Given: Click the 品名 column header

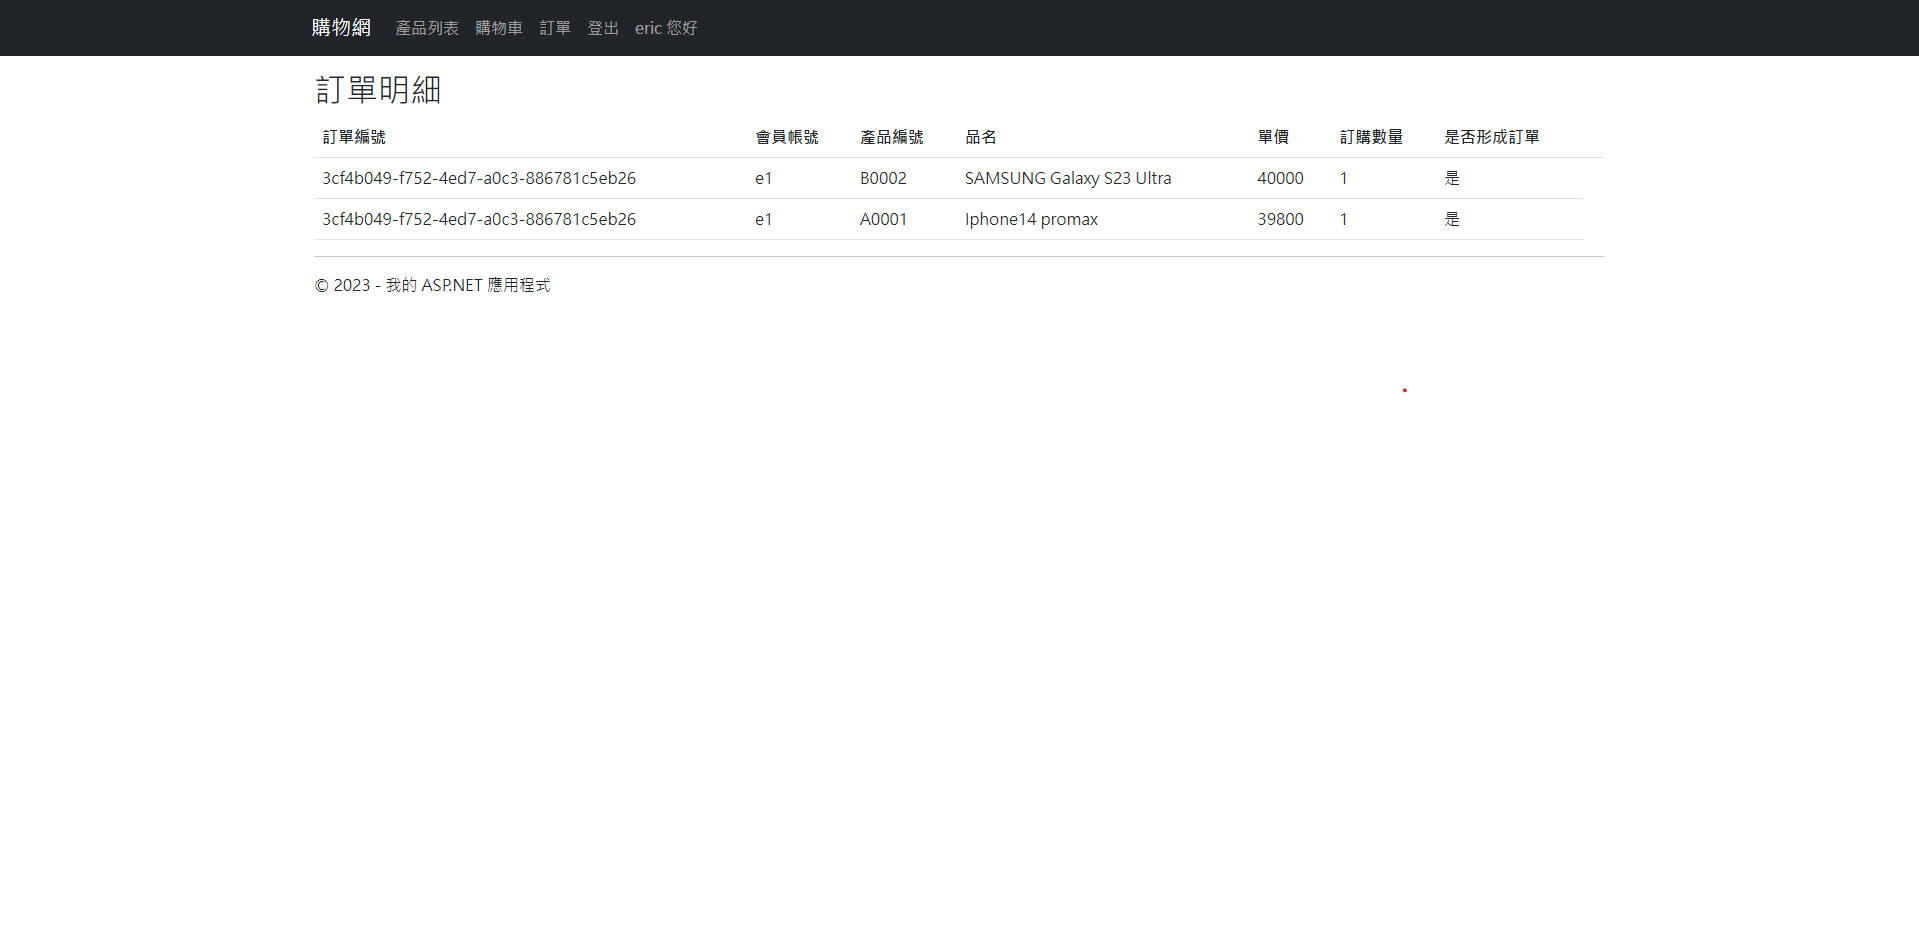Looking at the screenshot, I should [981, 137].
